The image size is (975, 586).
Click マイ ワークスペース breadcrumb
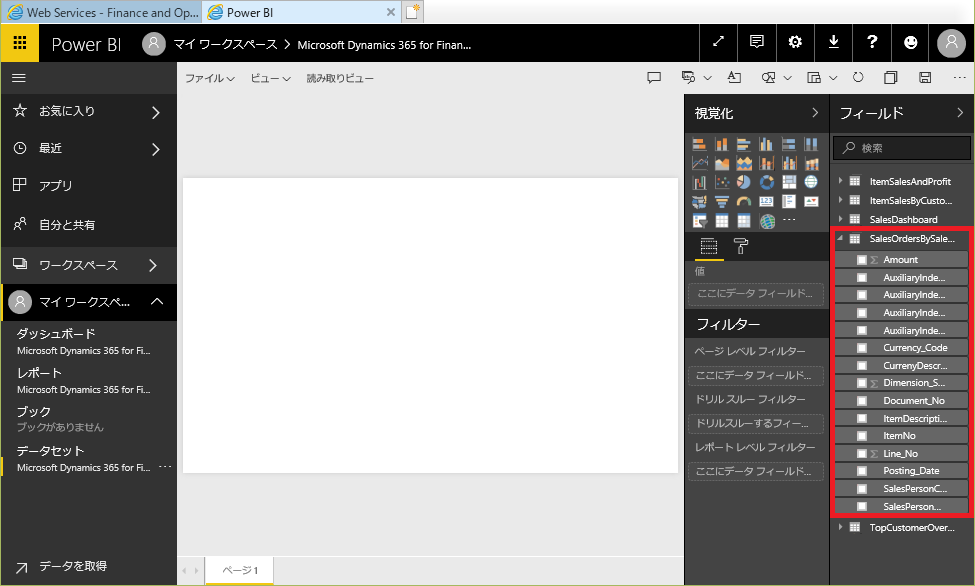(225, 44)
